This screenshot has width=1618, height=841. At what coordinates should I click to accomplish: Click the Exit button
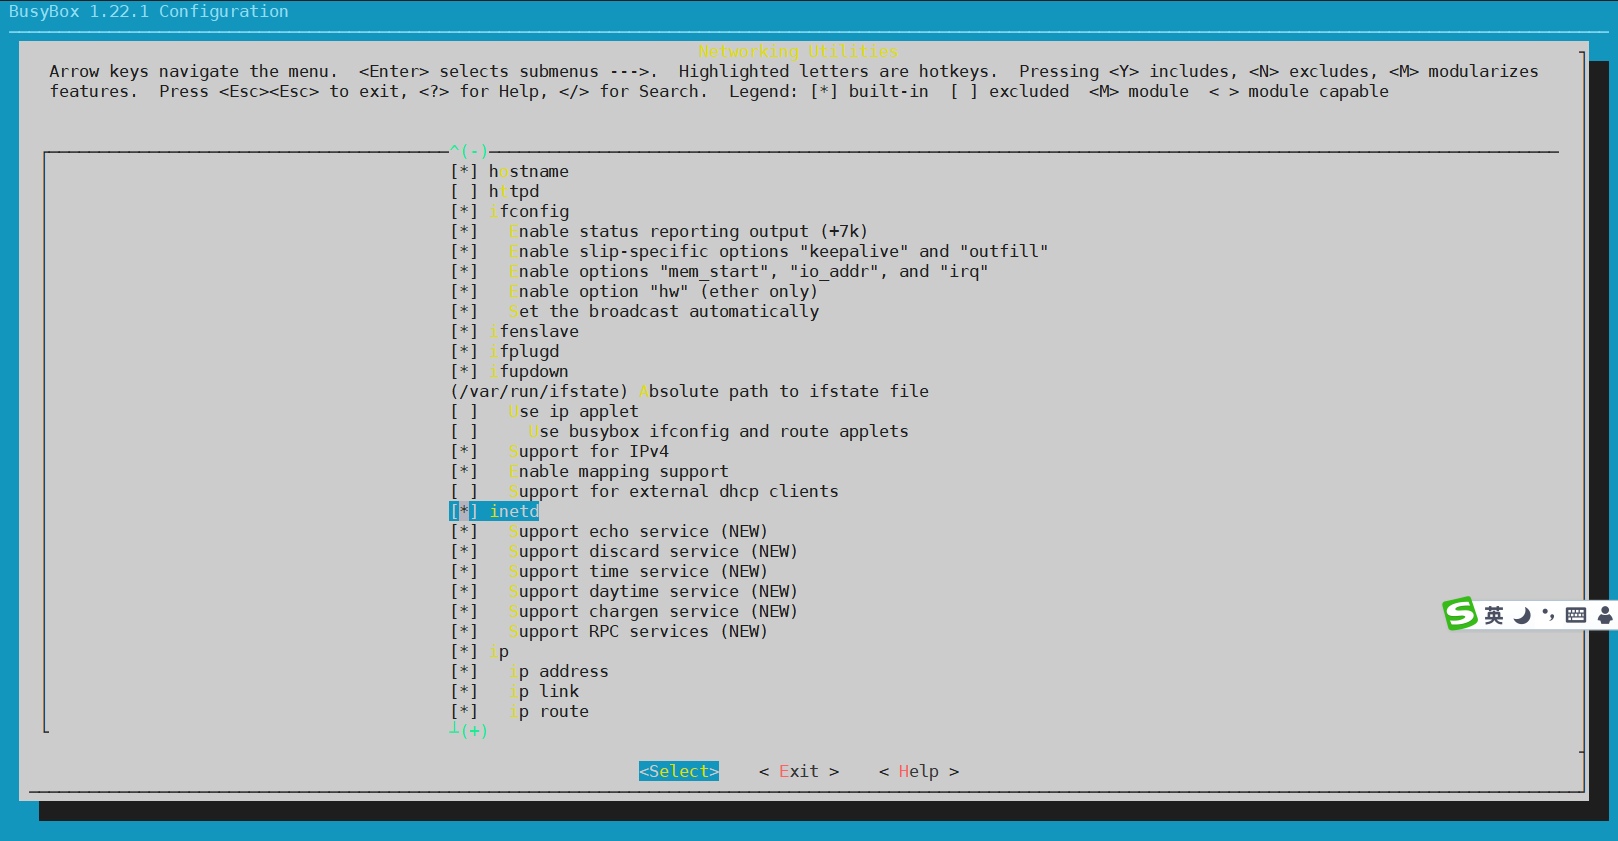799,771
